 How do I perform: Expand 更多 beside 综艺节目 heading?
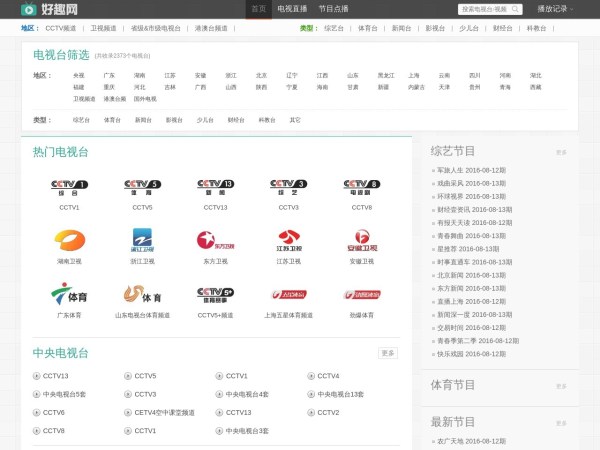pyautogui.click(x=561, y=153)
